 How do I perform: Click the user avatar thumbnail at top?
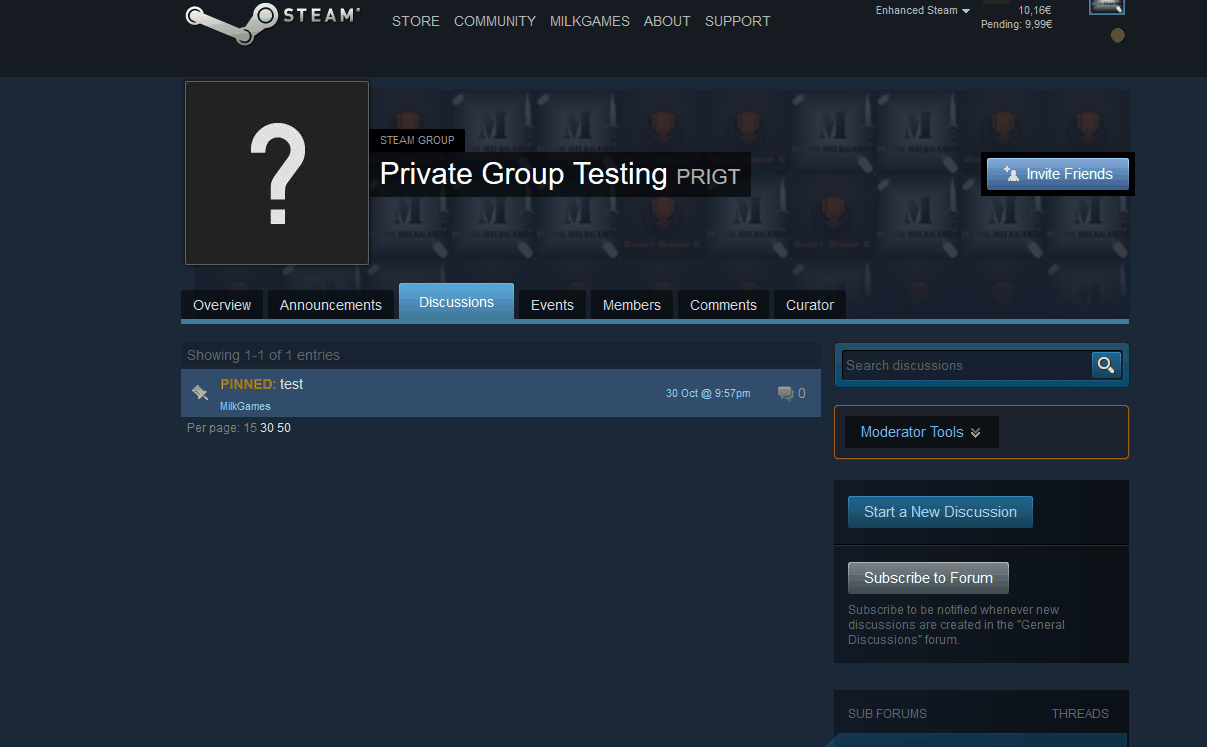(1107, 7)
